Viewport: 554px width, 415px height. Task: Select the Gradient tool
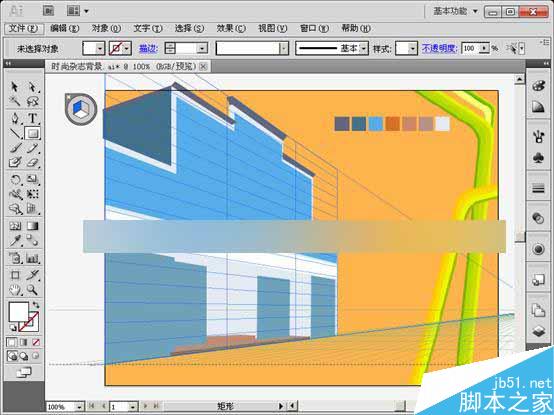click(x=33, y=226)
